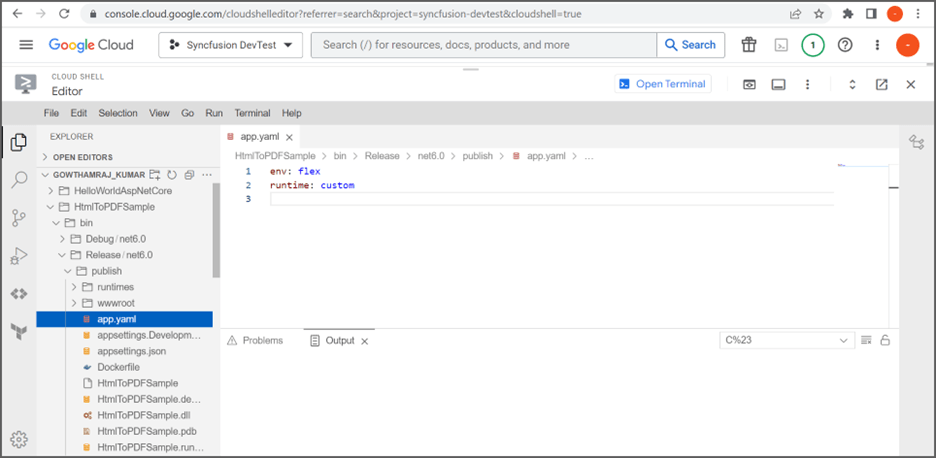Click the Google Cloud logo
936x458 pixels.
(x=91, y=45)
